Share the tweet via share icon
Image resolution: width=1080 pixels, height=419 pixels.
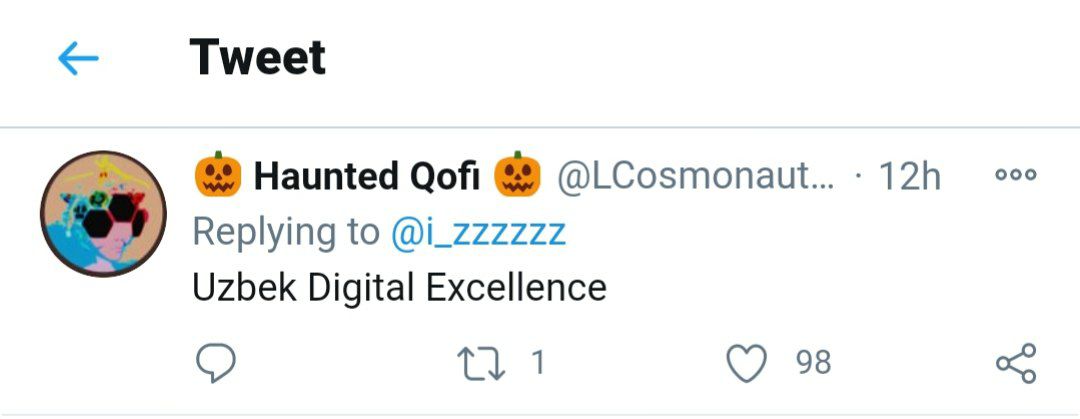(x=1016, y=363)
